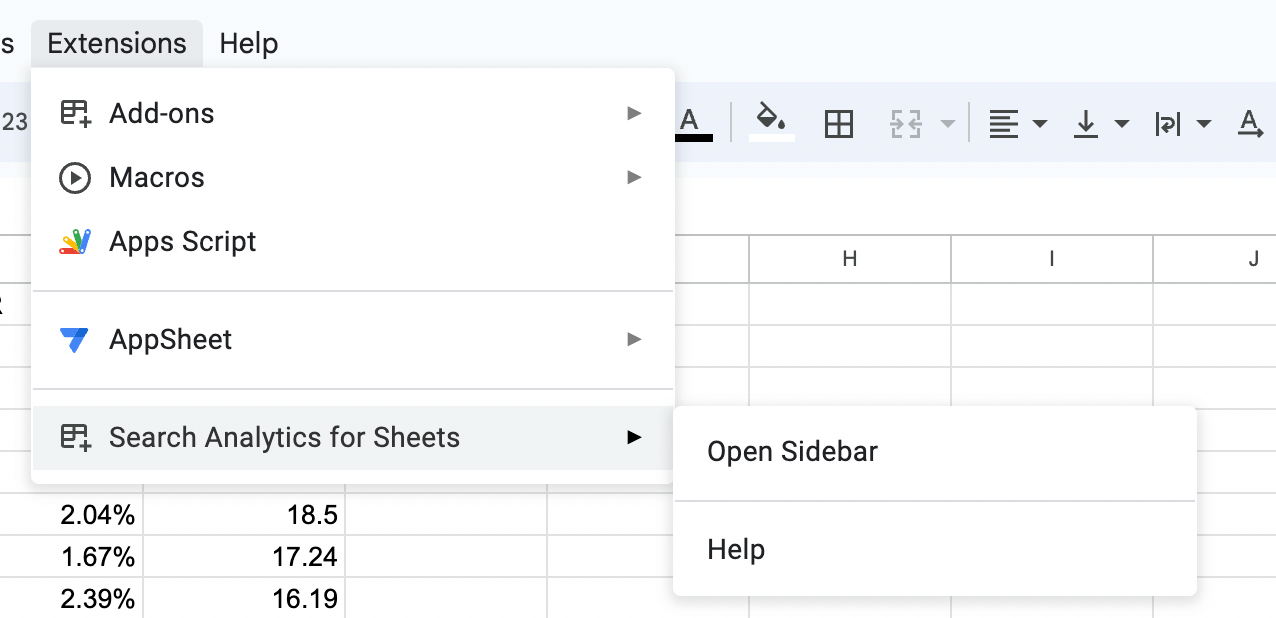
Task: Click the Apps Script colorful icon
Action: 75,242
